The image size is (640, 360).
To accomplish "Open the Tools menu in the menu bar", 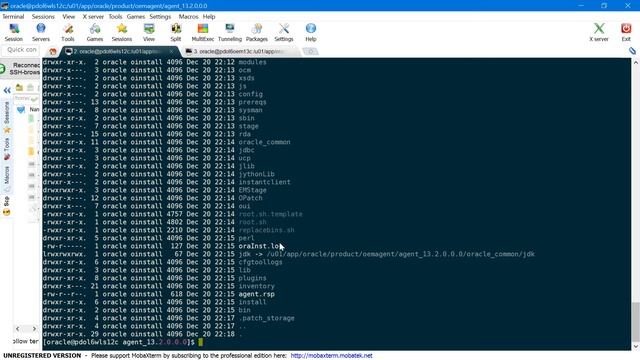I will (116, 16).
